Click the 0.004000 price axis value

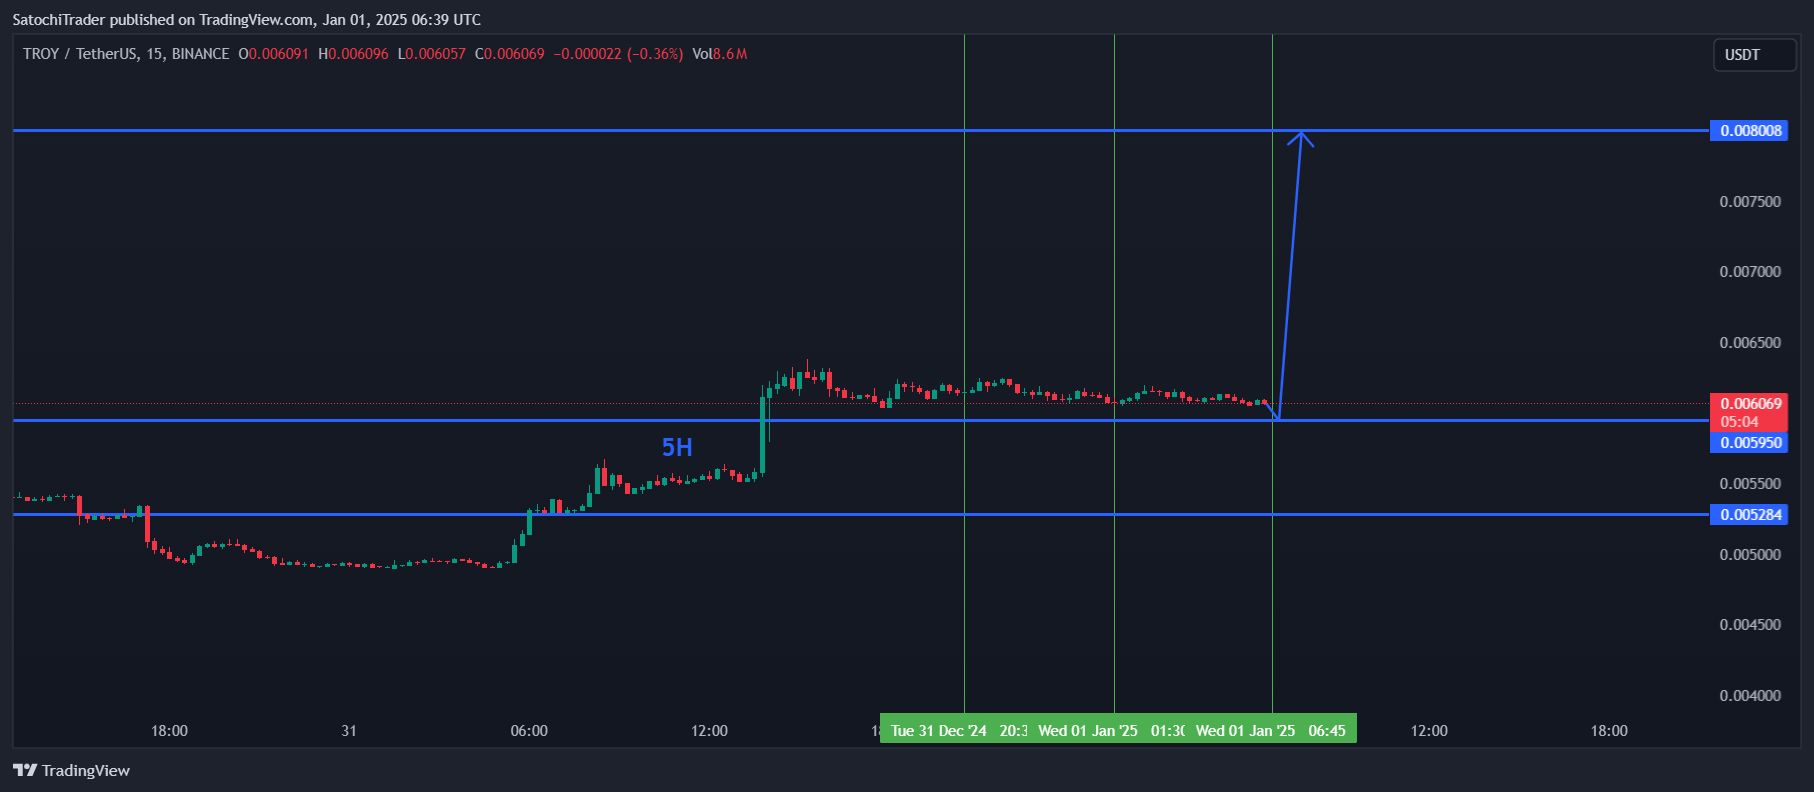pyautogui.click(x=1750, y=696)
